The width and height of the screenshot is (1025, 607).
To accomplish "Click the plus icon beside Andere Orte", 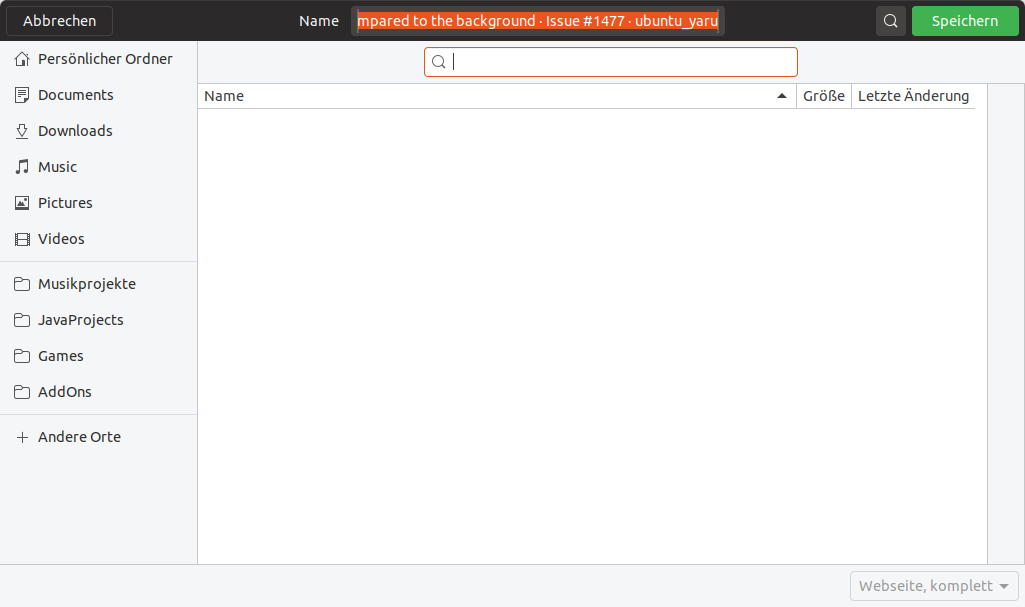I will tap(22, 437).
